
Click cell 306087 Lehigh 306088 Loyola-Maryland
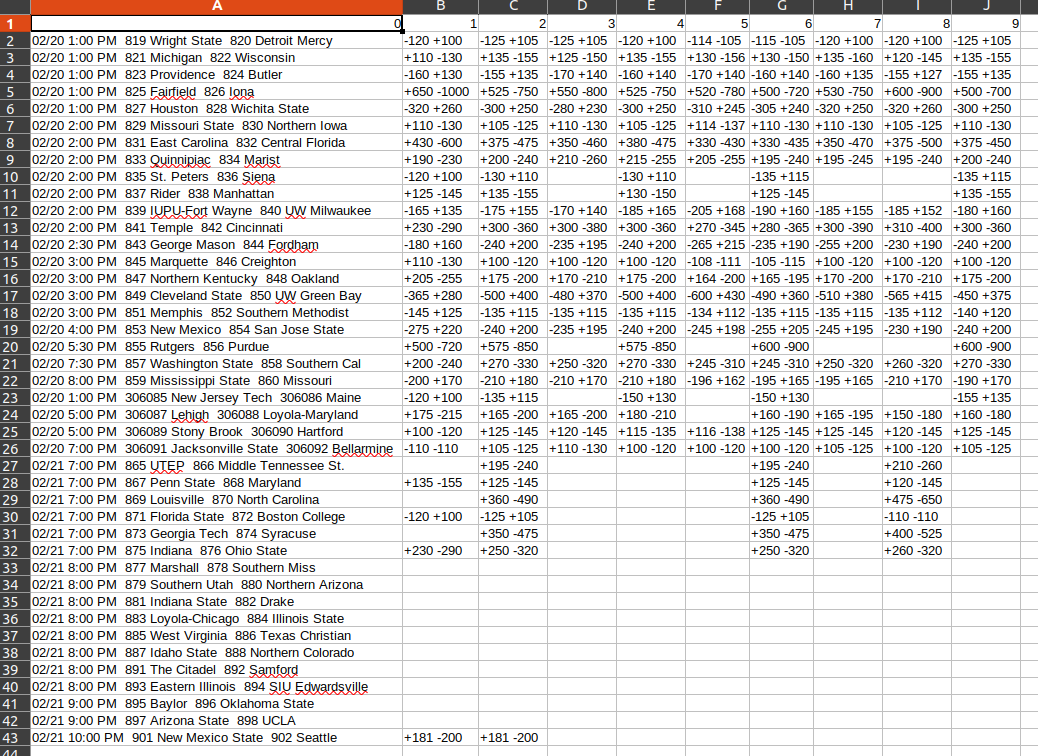(216, 415)
